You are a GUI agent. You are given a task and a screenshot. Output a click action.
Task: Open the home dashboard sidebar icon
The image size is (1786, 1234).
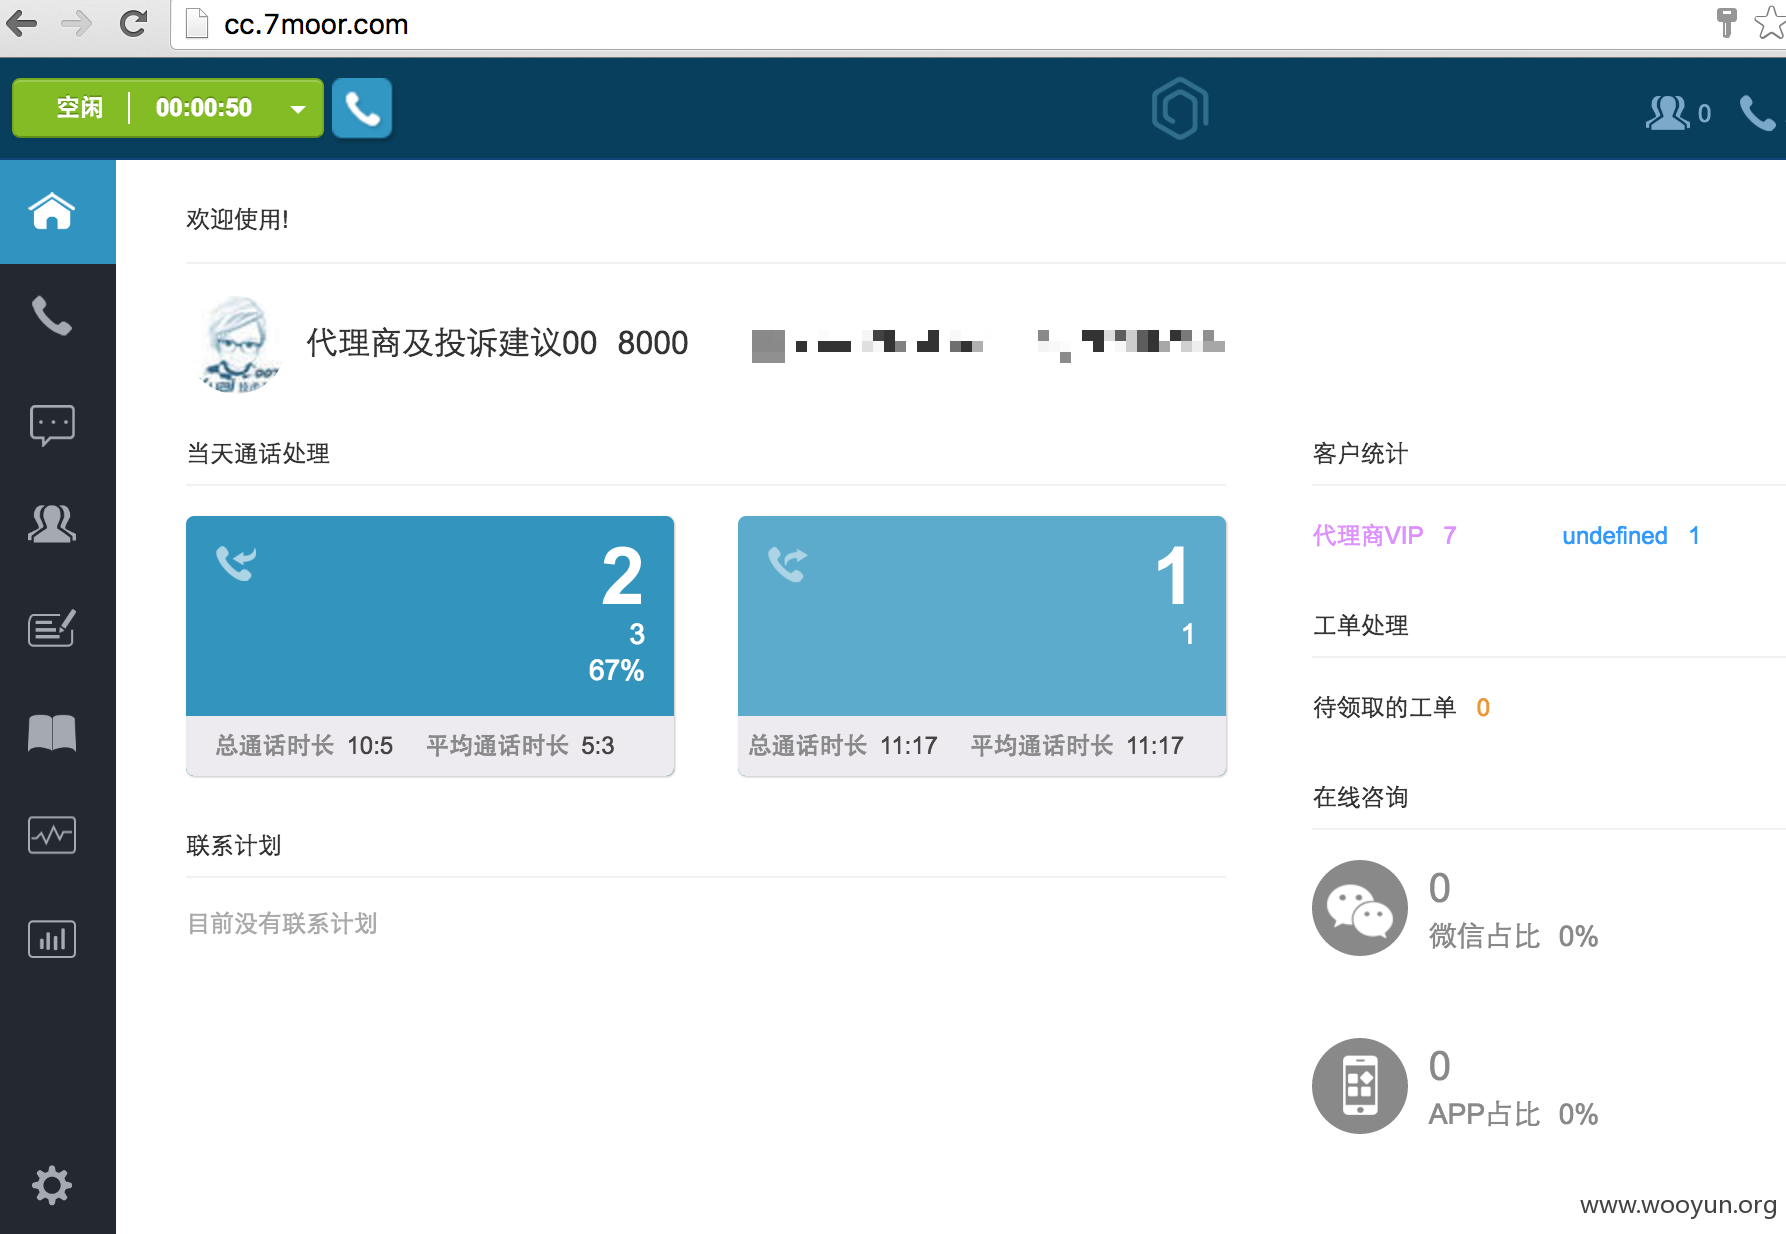(x=52, y=211)
